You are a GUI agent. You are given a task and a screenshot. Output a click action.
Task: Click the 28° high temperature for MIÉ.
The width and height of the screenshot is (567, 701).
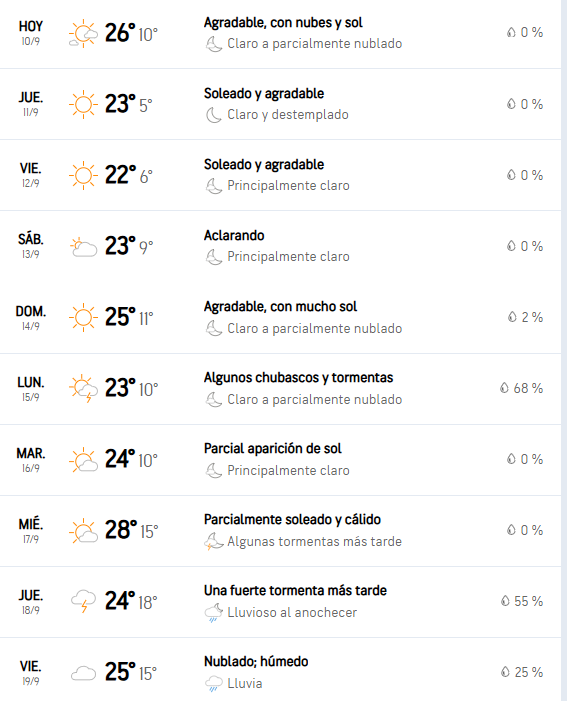[x=121, y=530]
